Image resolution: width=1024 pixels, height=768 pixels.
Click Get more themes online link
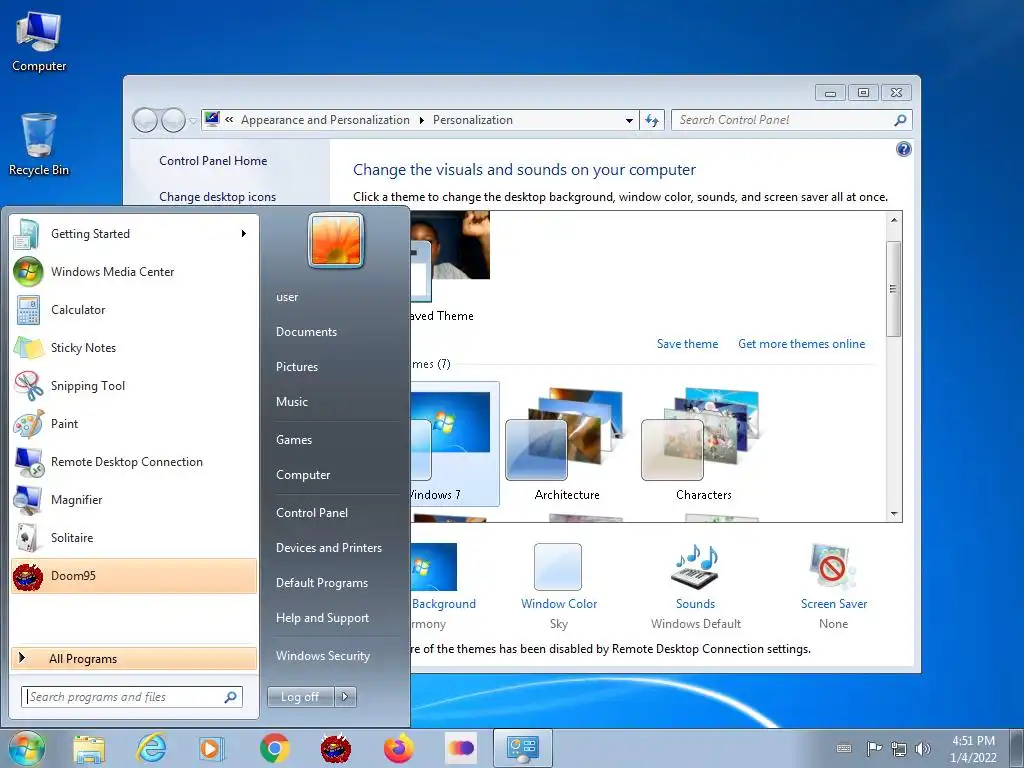coord(801,344)
